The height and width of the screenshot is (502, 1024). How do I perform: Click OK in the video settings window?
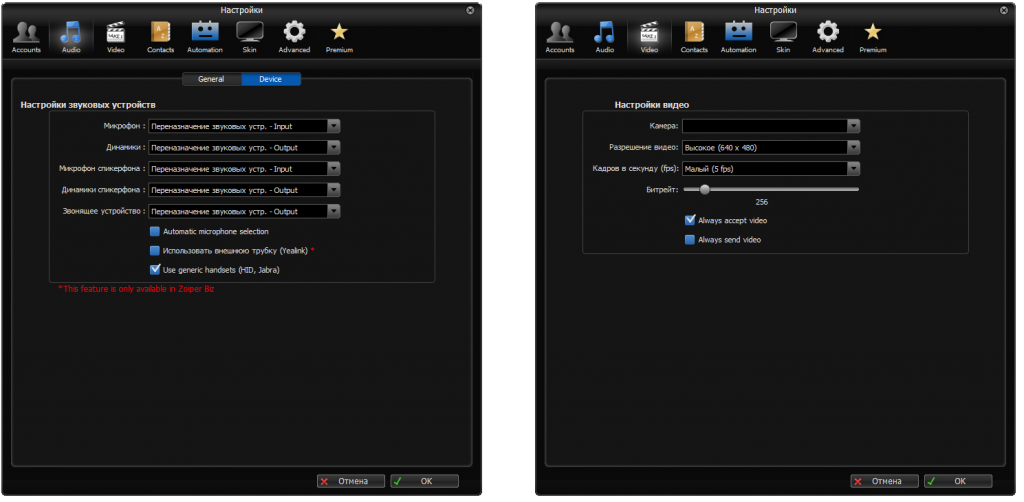click(x=958, y=481)
